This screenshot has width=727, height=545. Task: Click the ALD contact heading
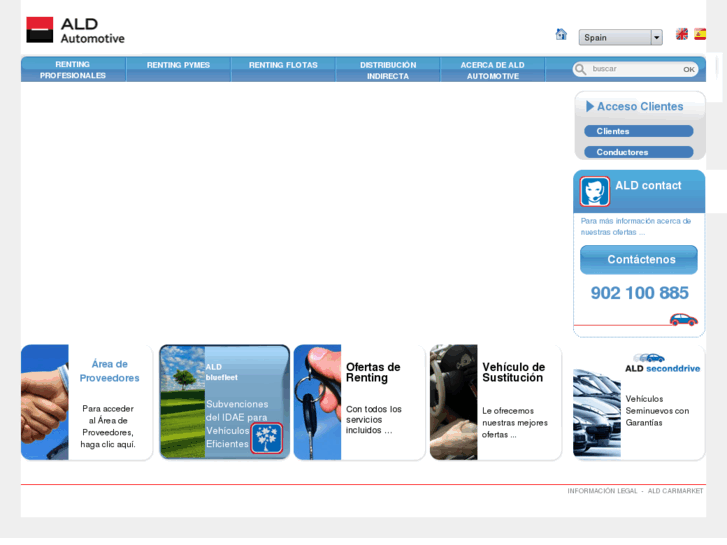pos(648,186)
